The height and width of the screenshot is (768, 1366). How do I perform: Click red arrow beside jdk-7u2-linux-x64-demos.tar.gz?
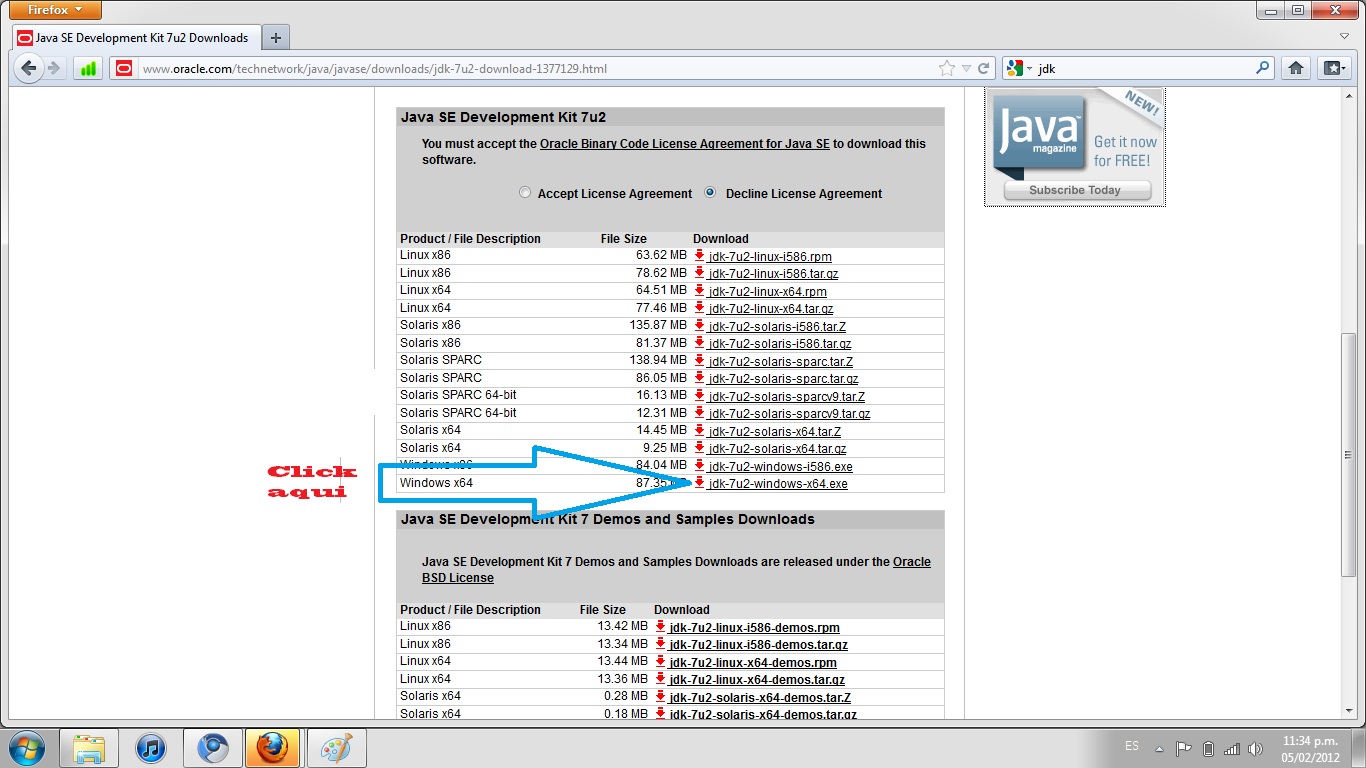pos(661,678)
